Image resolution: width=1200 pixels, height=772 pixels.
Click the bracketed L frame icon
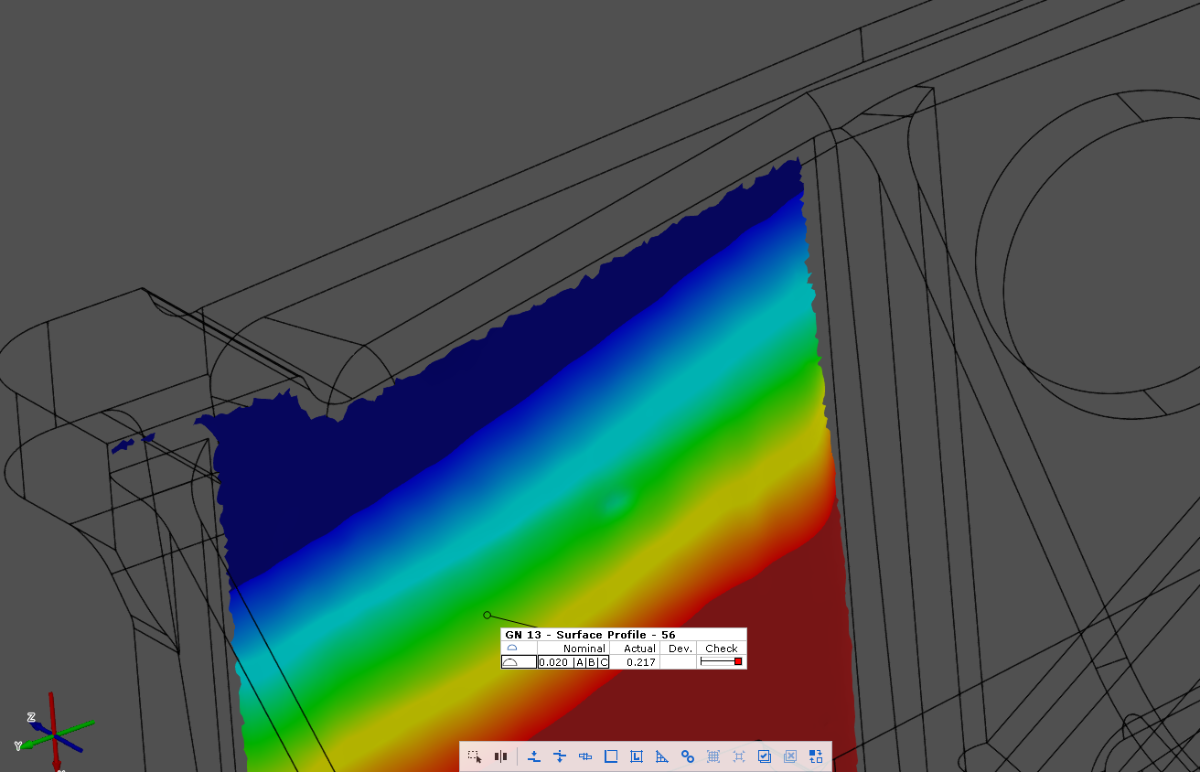(636, 757)
